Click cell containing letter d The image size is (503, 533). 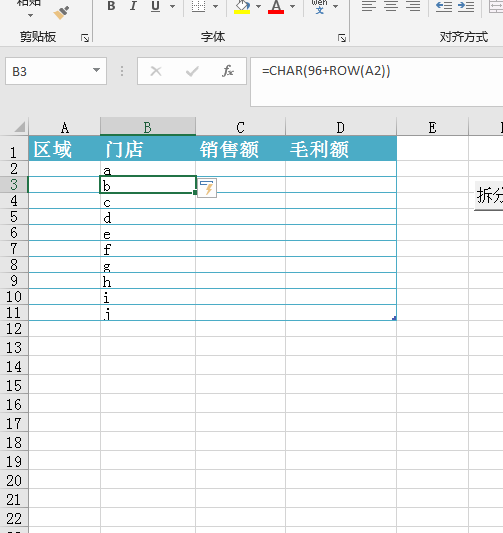tap(148, 217)
